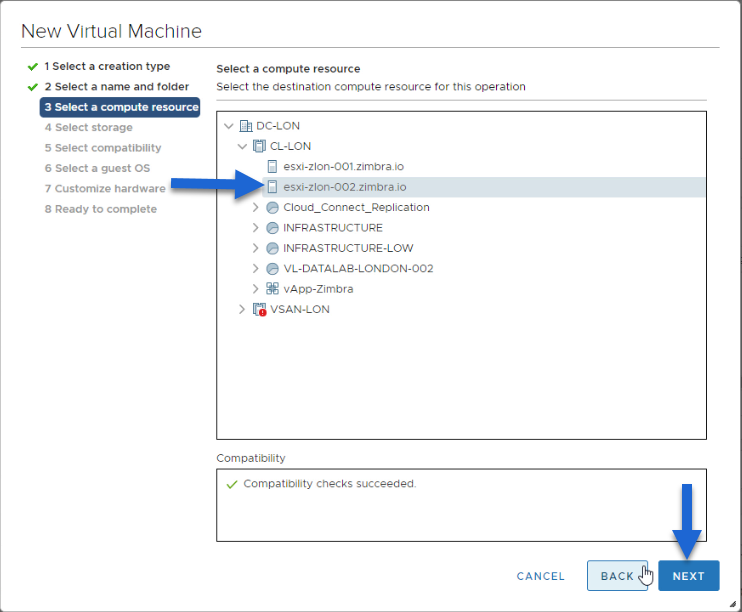Click the check mark beside step 2
The image size is (742, 612).
(33, 87)
